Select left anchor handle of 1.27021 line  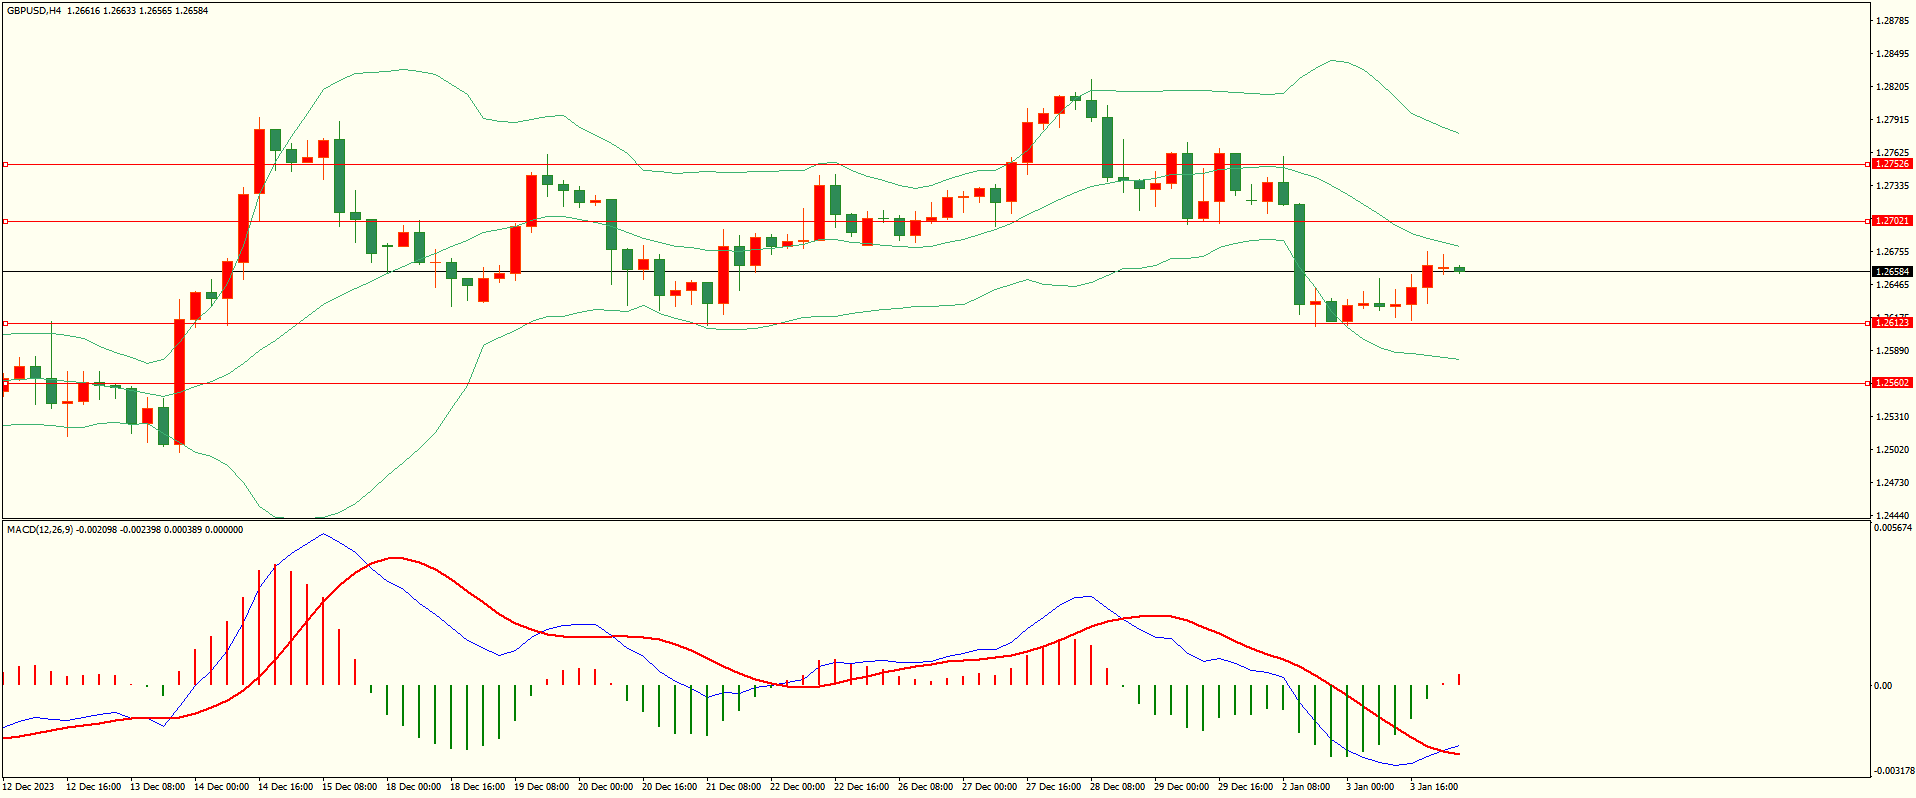pos(5,221)
